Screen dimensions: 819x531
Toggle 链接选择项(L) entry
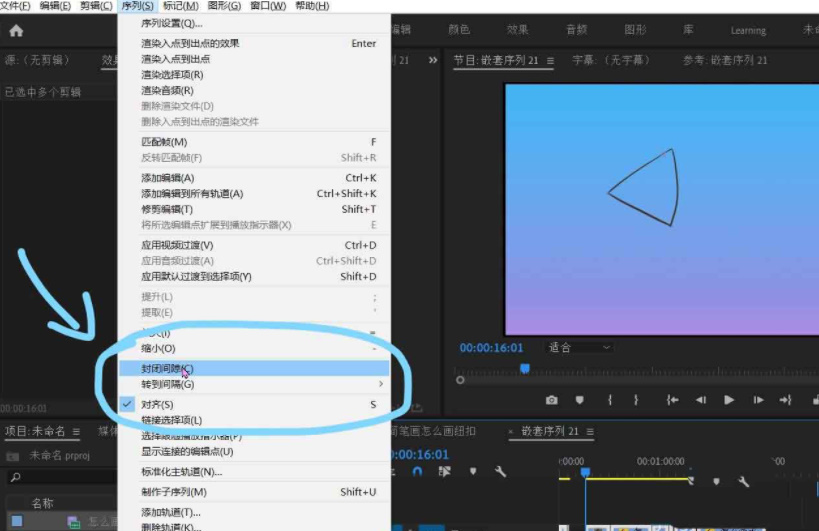tap(254, 420)
